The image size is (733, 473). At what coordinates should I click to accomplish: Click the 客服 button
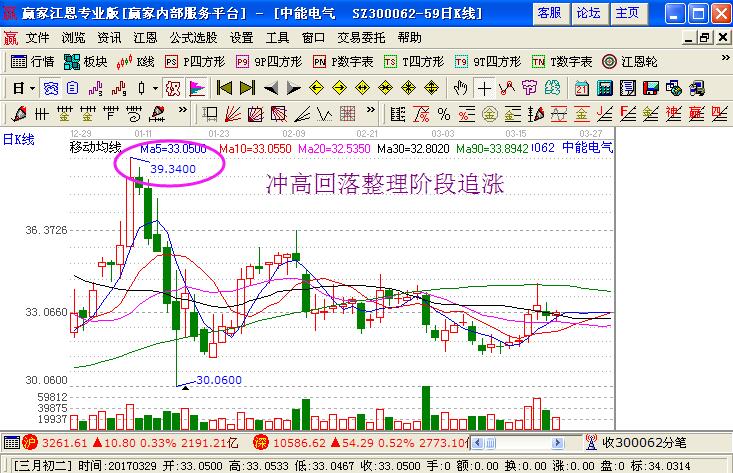click(x=549, y=13)
